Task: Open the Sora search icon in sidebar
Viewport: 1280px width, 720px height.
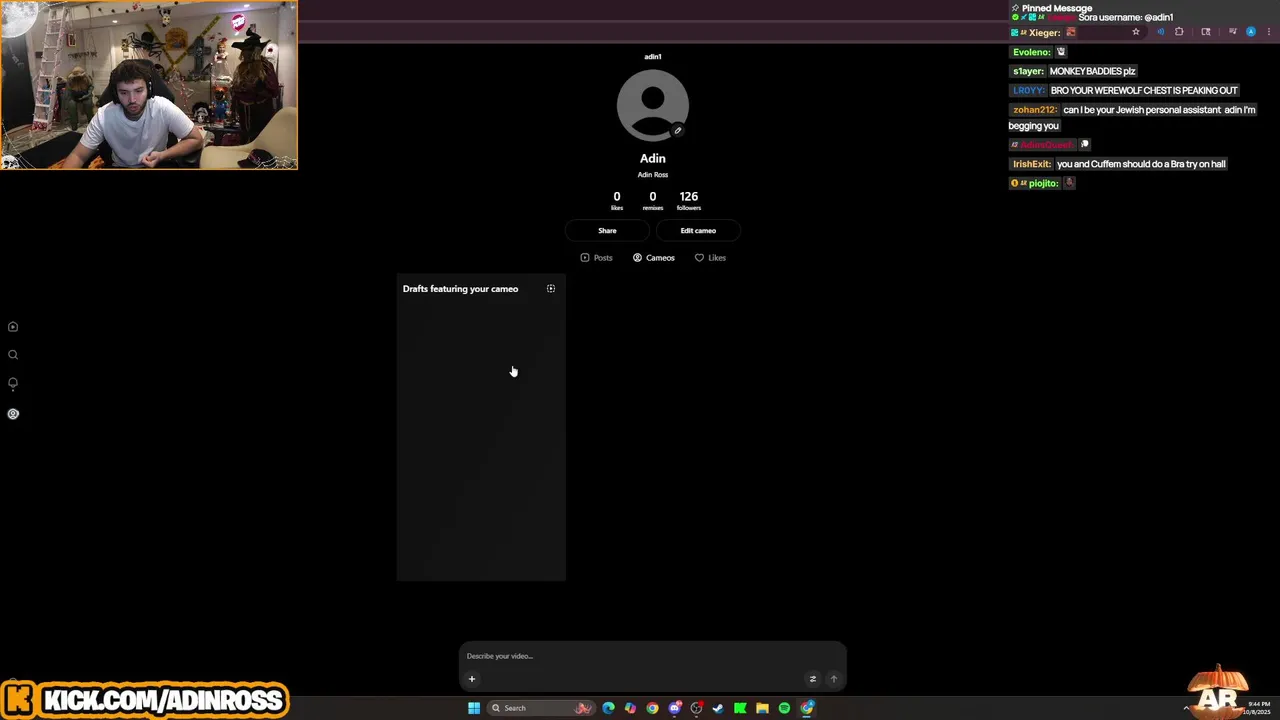Action: tap(13, 355)
